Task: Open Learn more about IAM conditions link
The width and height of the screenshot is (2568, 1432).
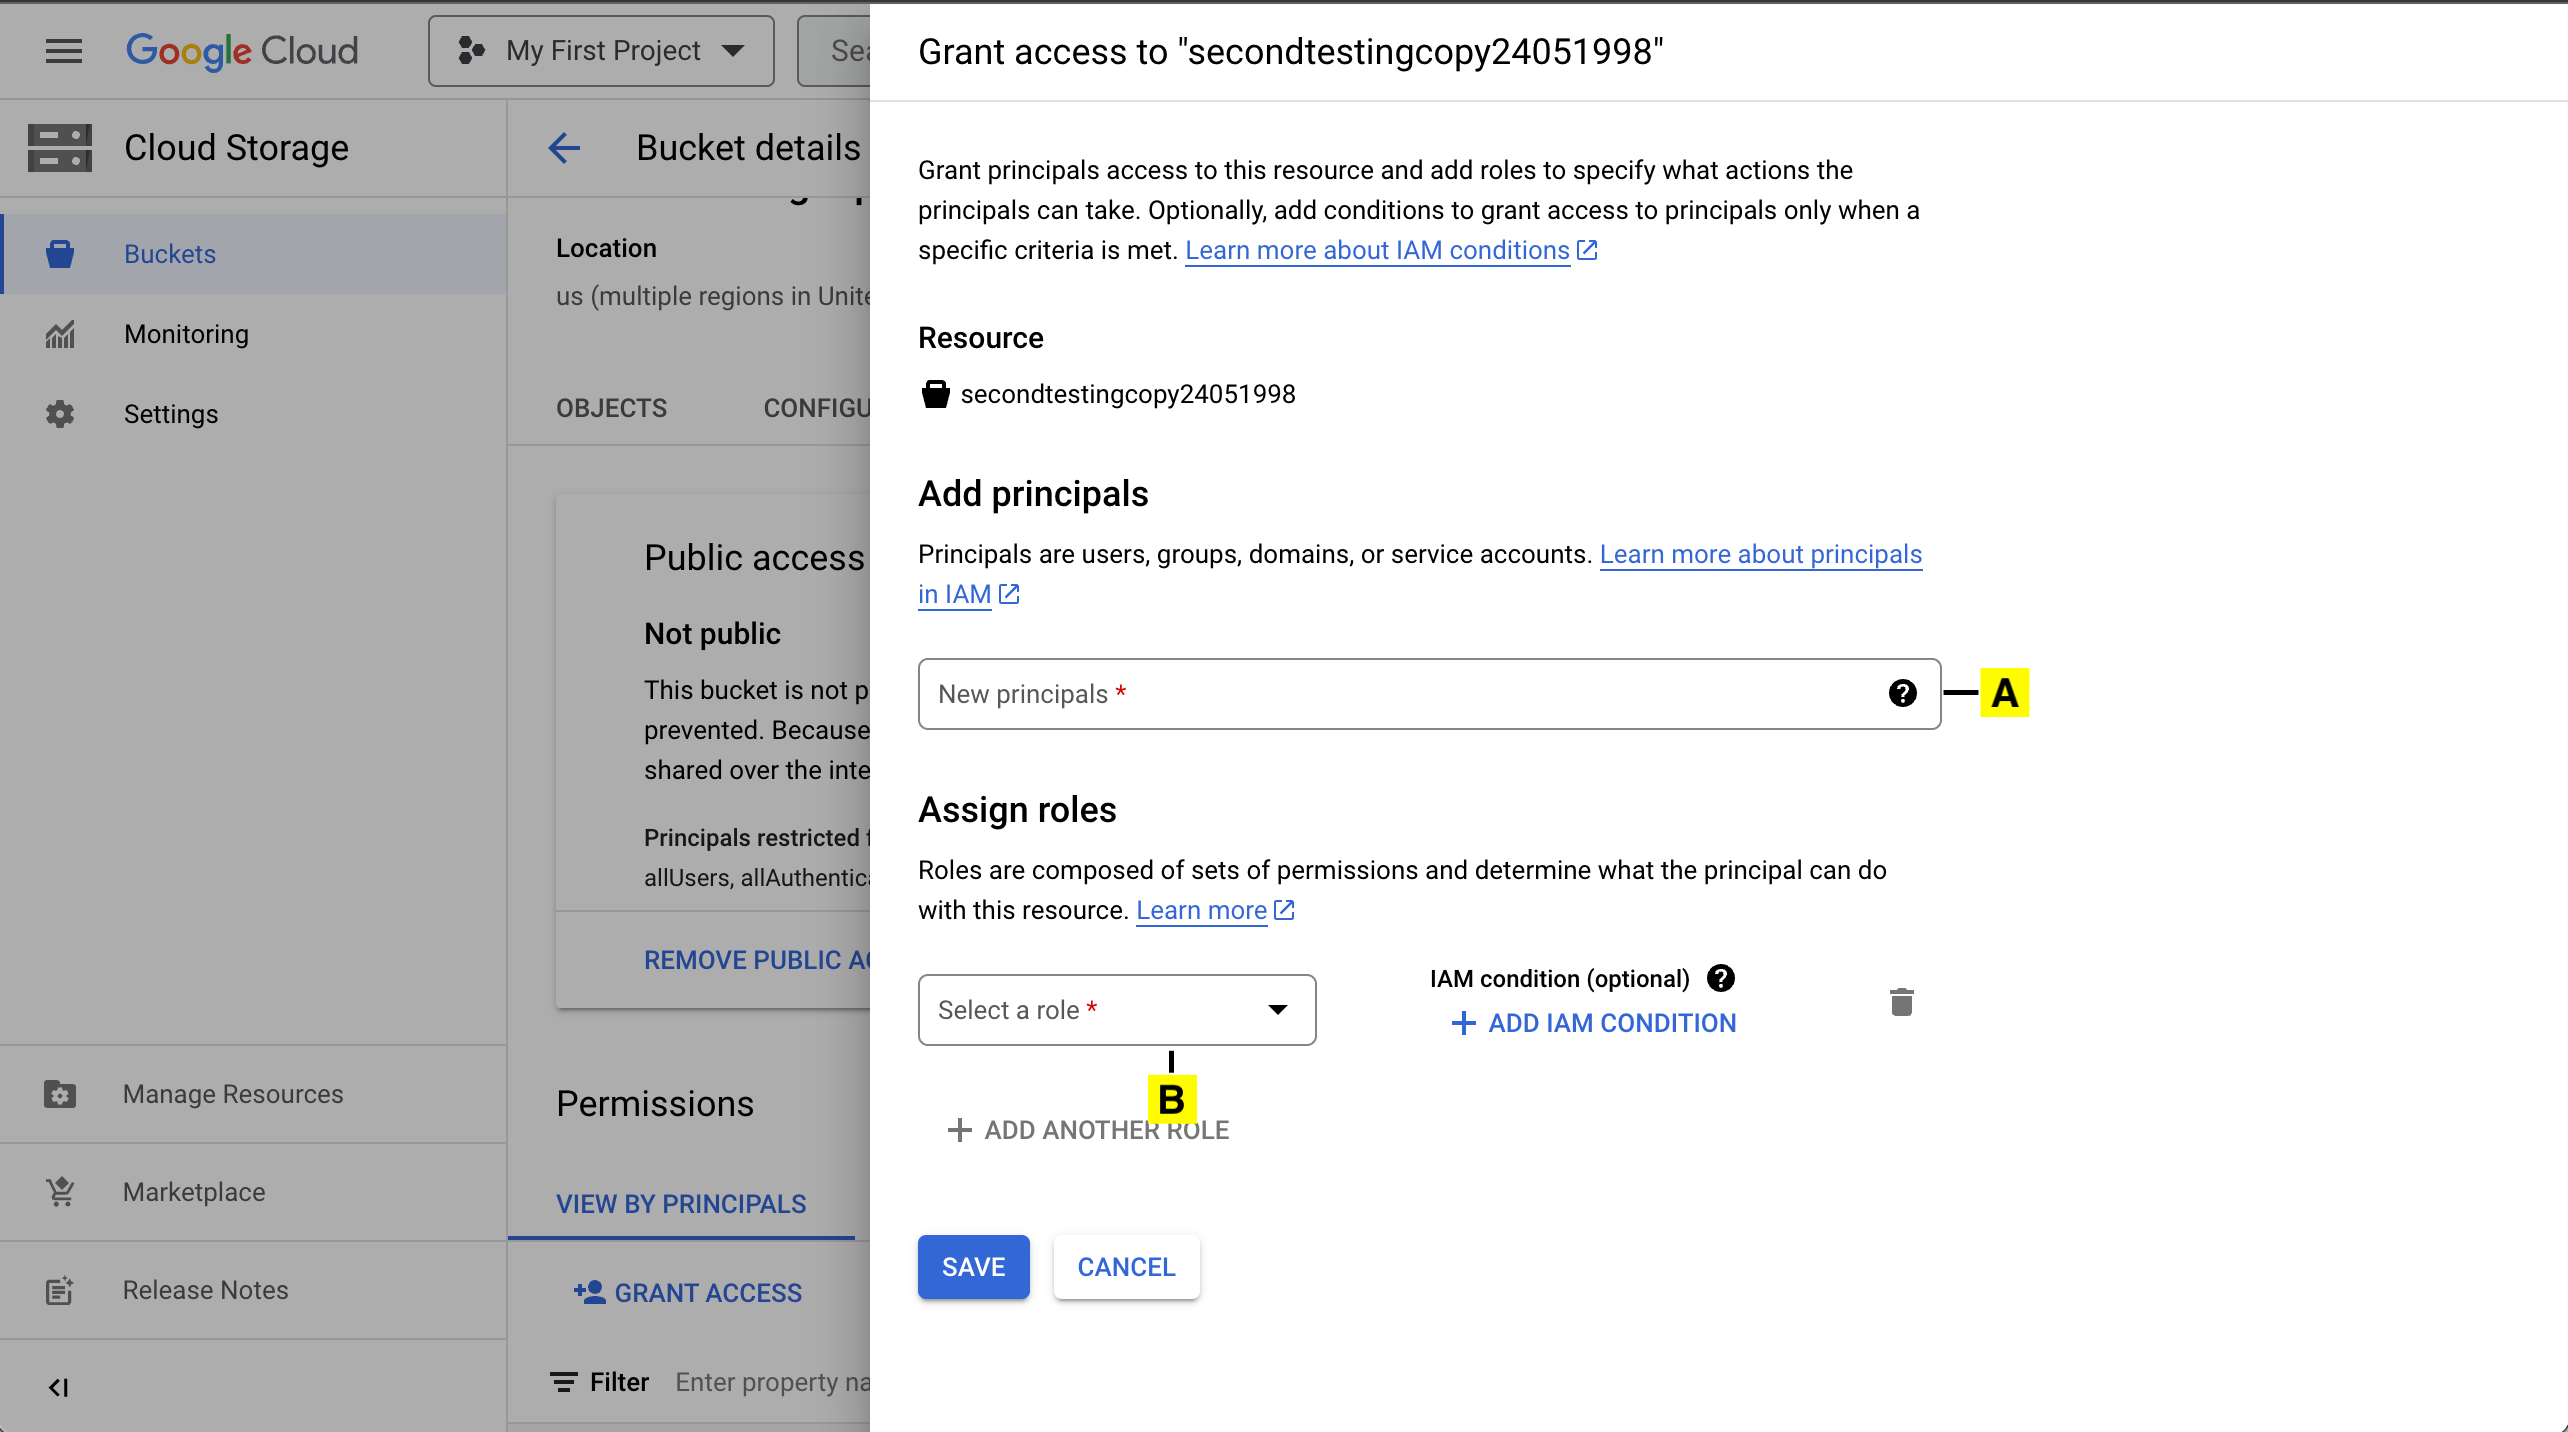Action: [x=1377, y=250]
